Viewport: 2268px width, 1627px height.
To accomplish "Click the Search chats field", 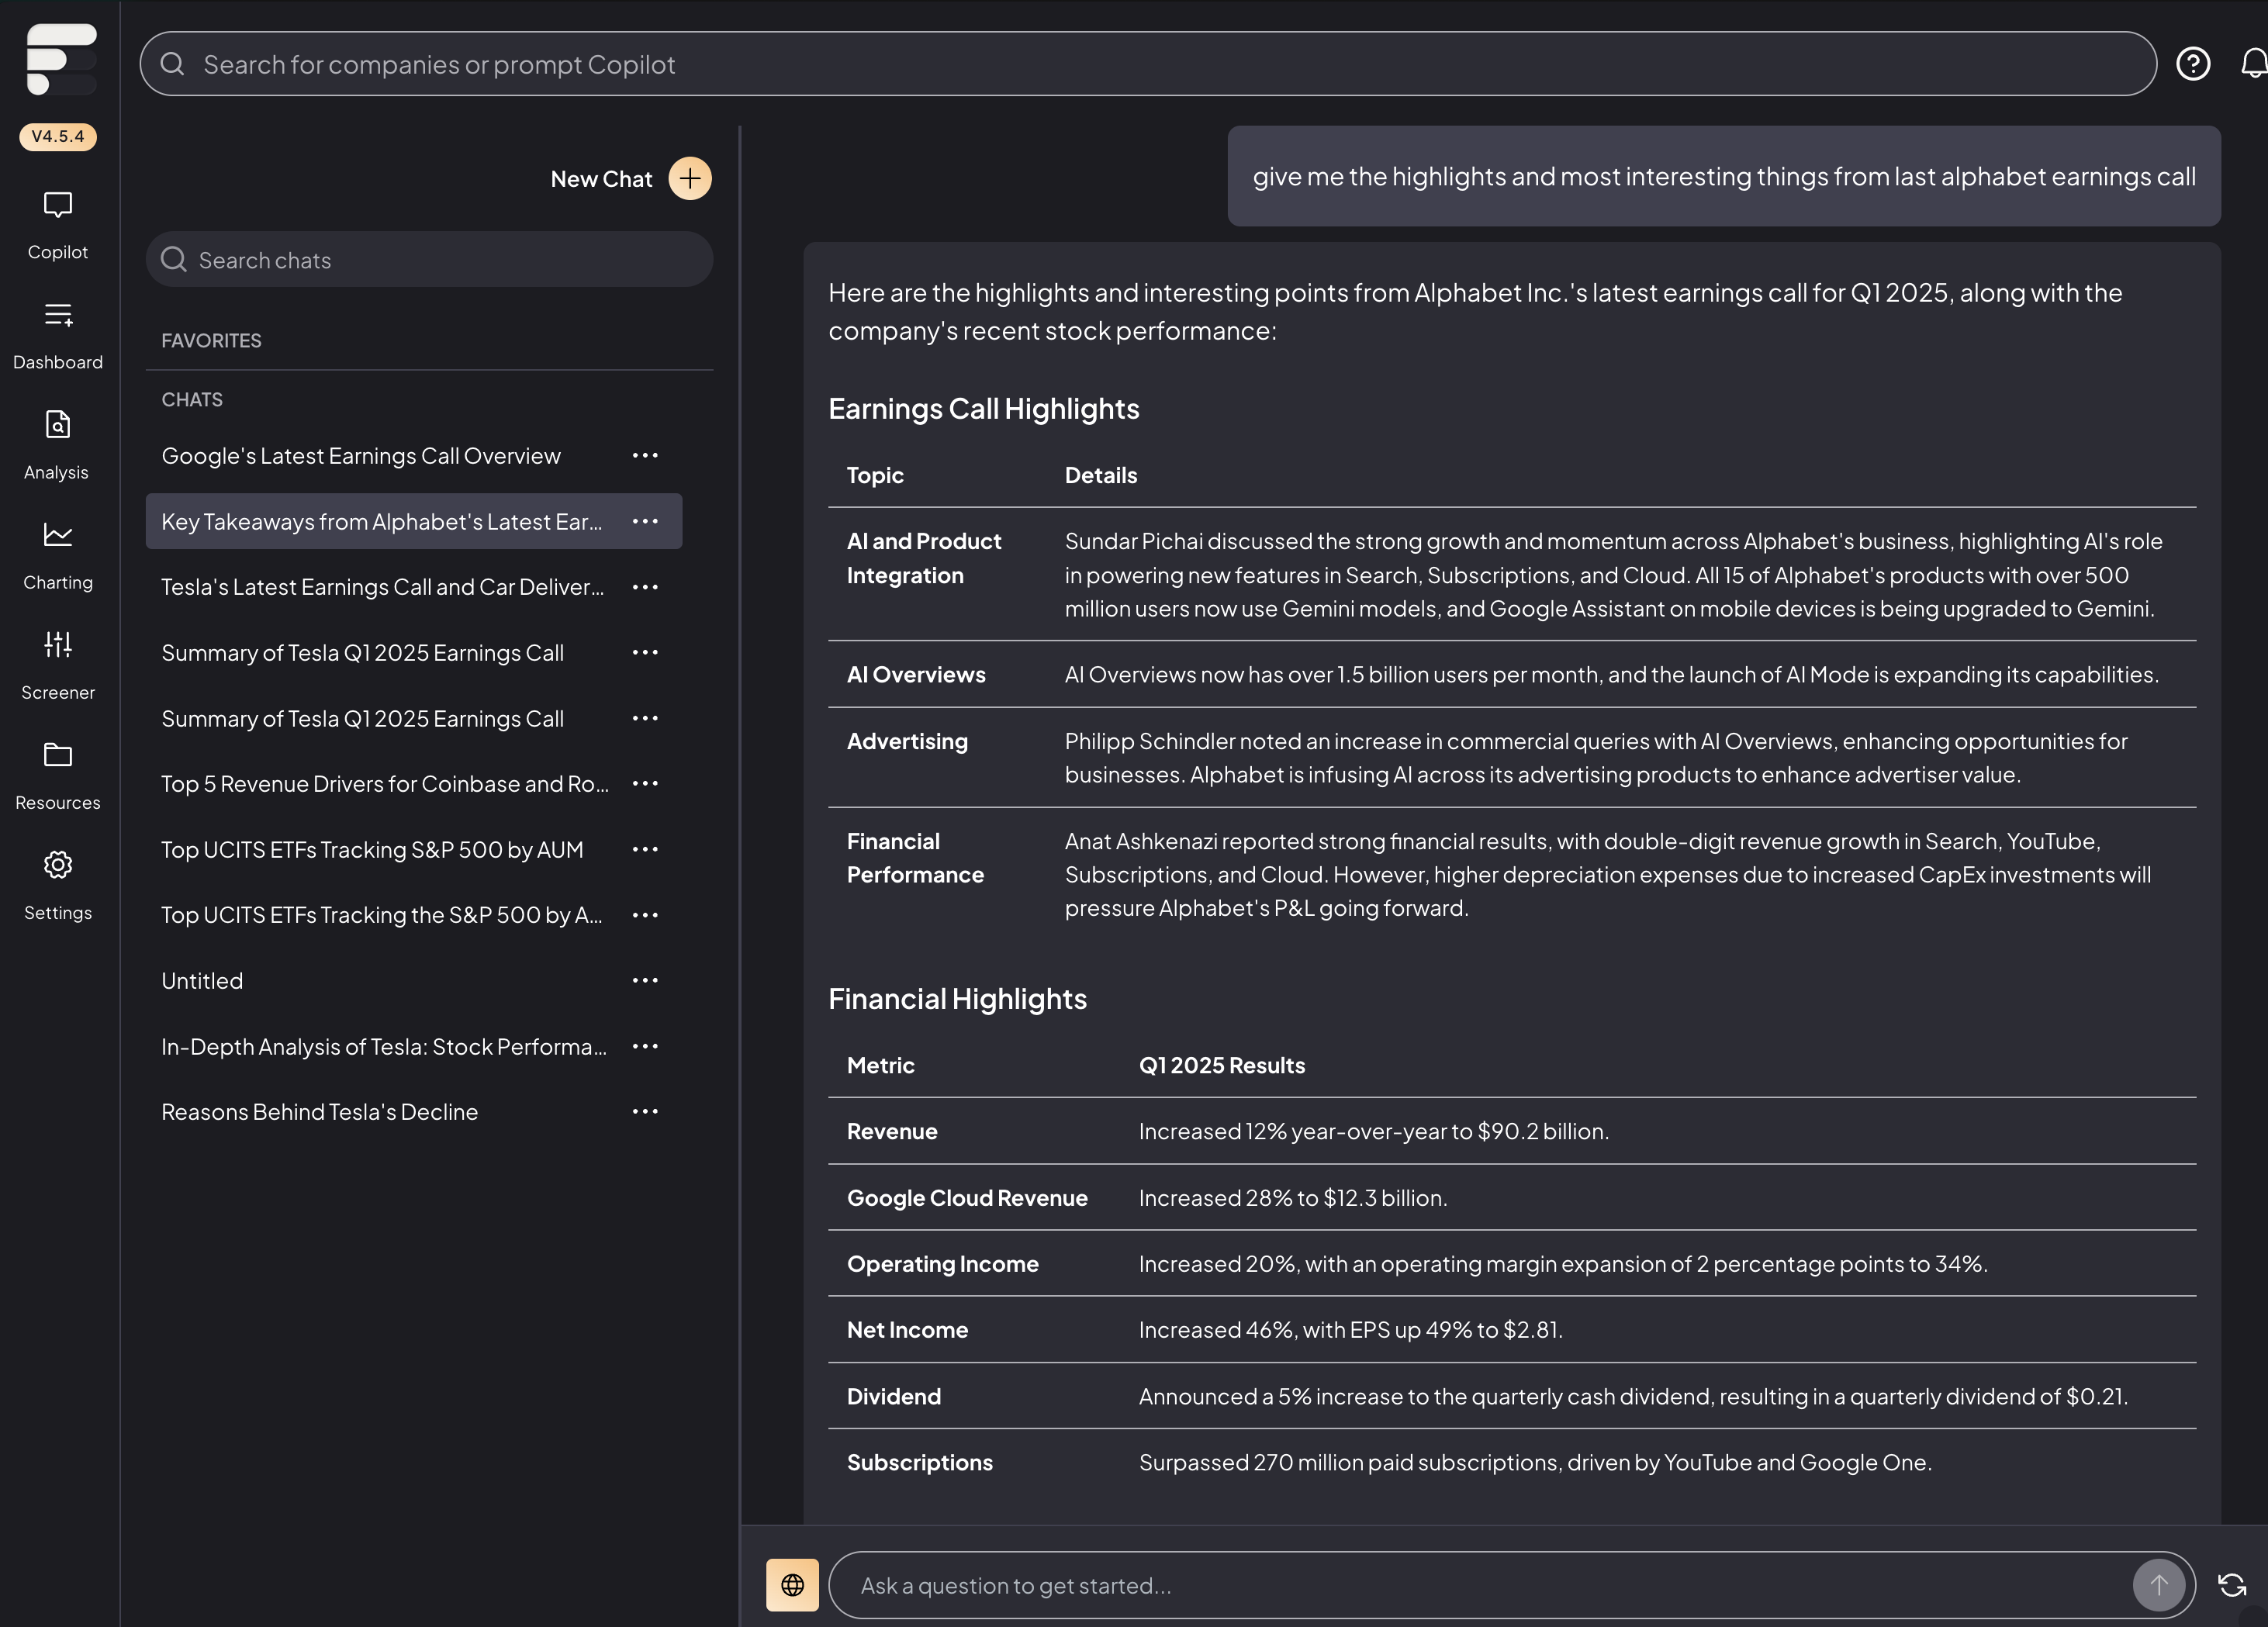I will [430, 260].
